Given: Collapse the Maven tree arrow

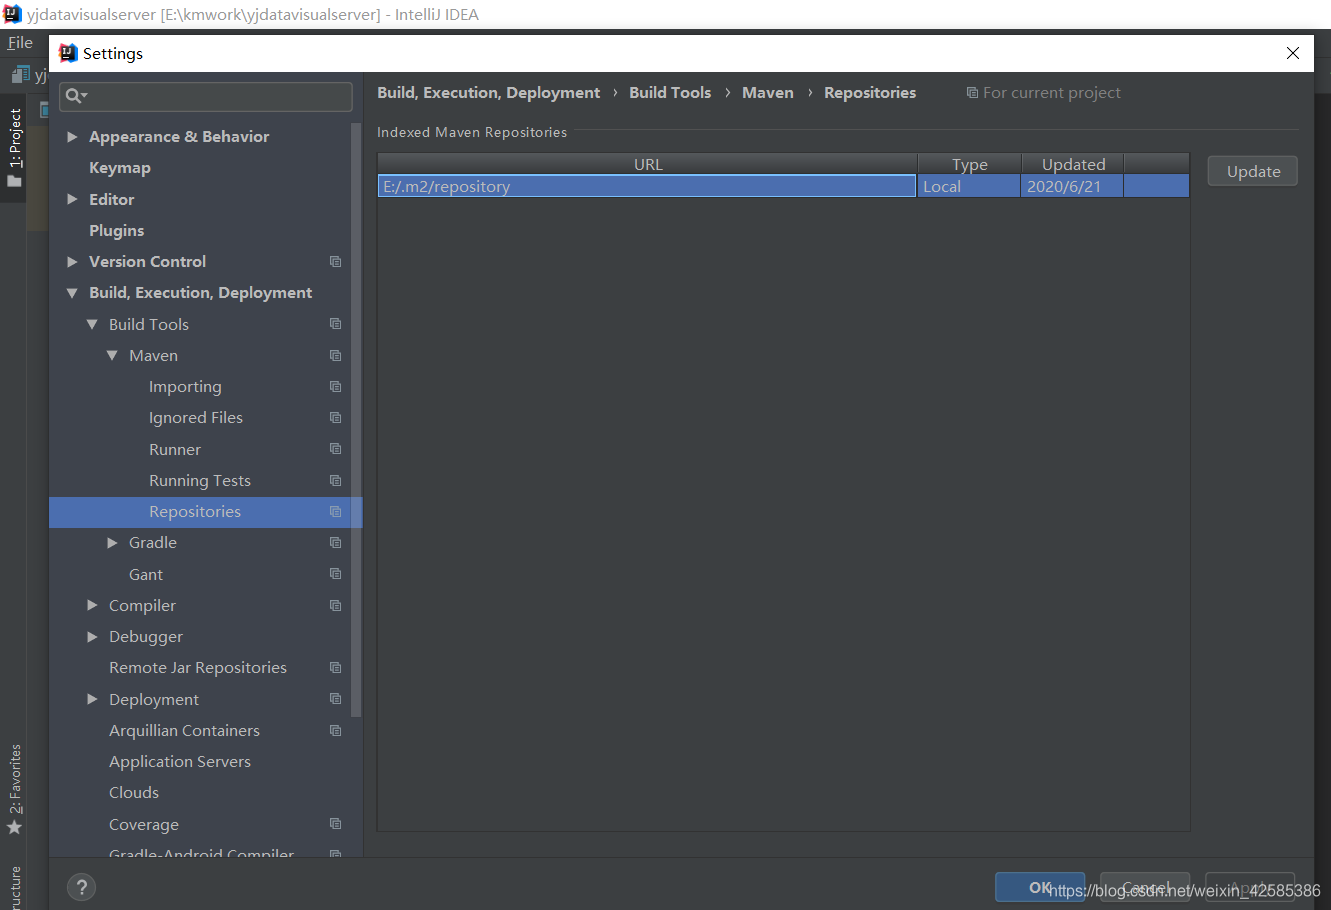Looking at the screenshot, I should click(x=112, y=355).
